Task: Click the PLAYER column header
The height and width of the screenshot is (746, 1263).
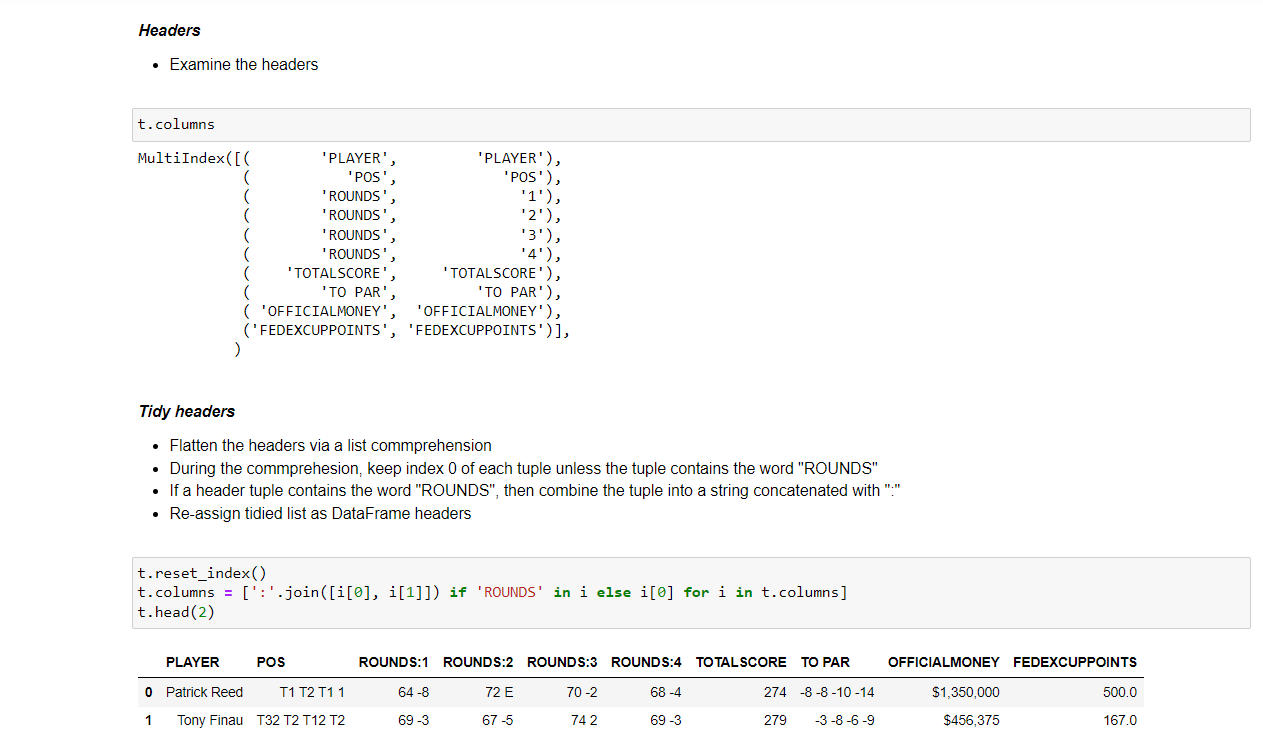Action: pos(193,662)
